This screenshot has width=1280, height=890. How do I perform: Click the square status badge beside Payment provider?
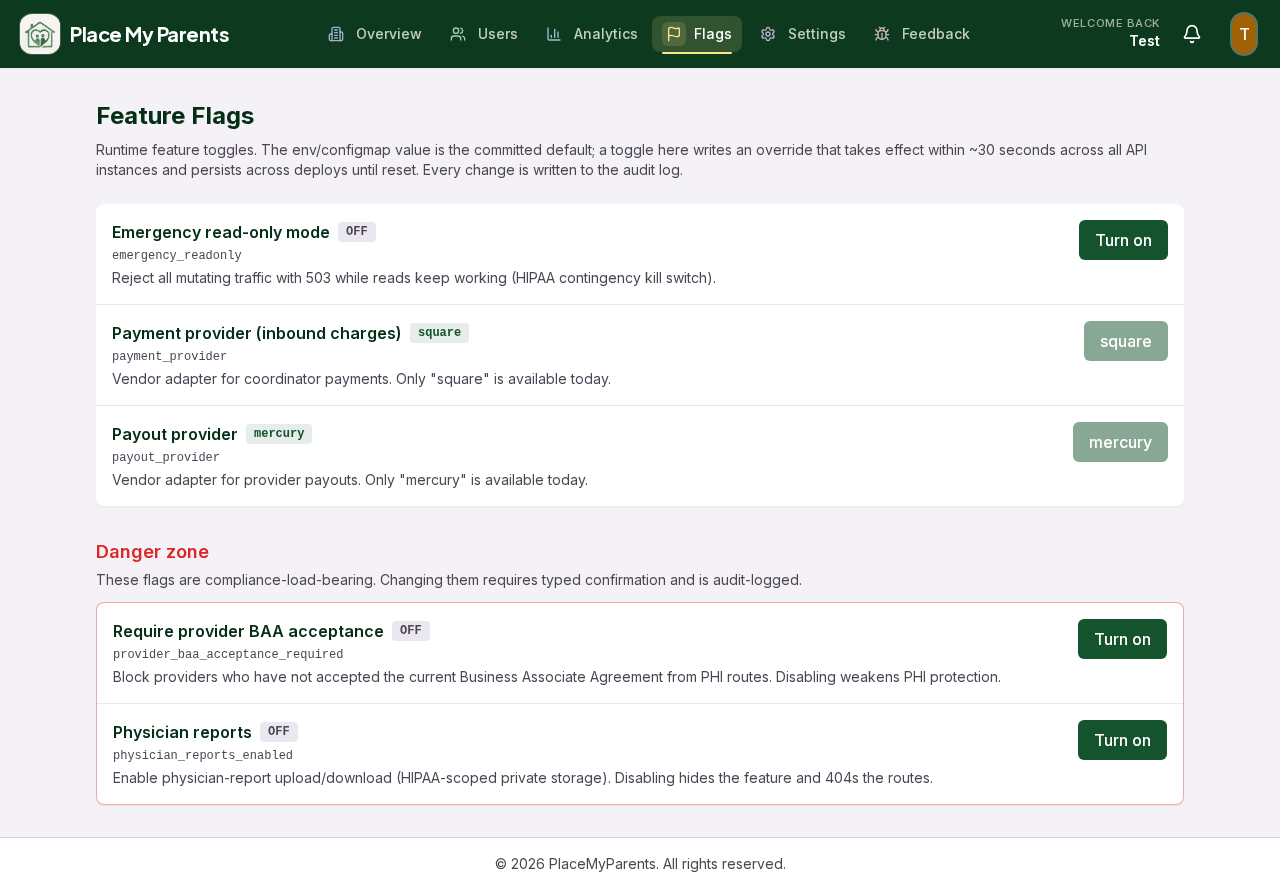coord(439,333)
